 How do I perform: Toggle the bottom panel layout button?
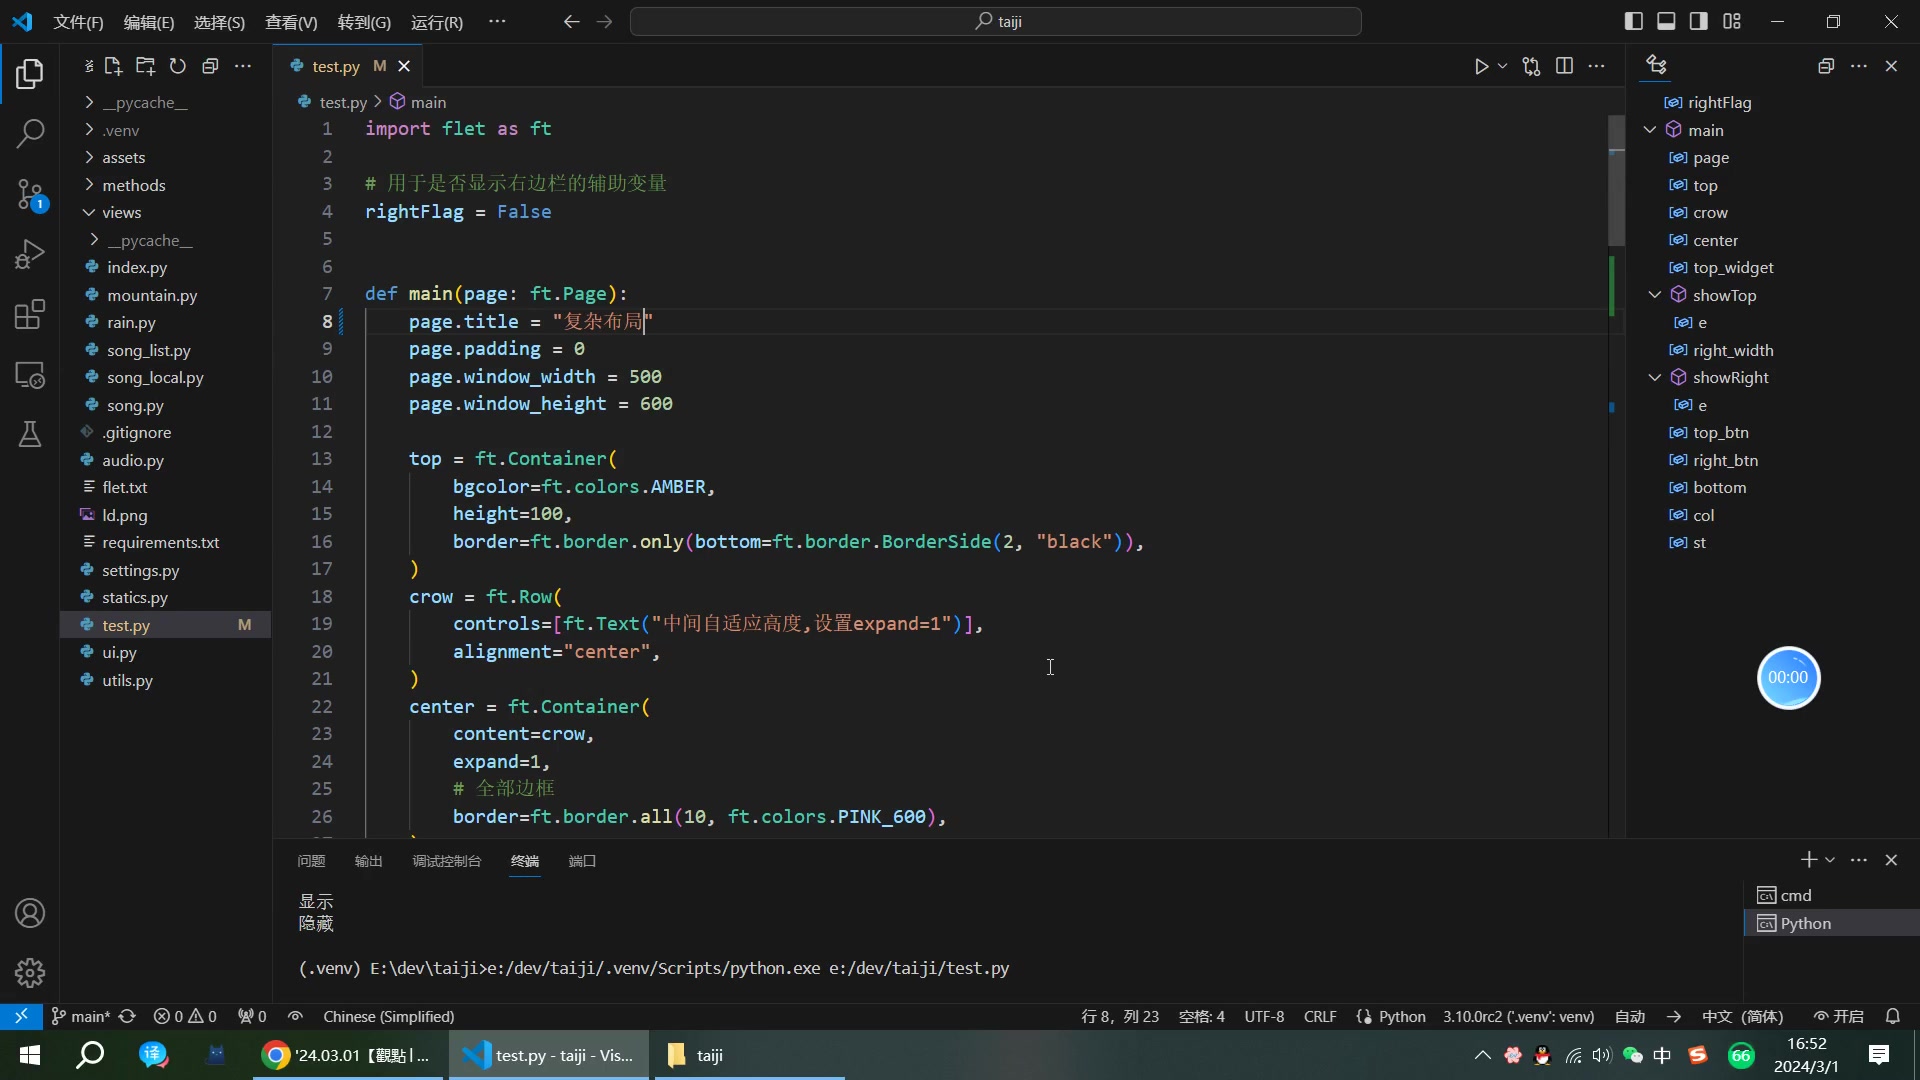click(x=1666, y=21)
